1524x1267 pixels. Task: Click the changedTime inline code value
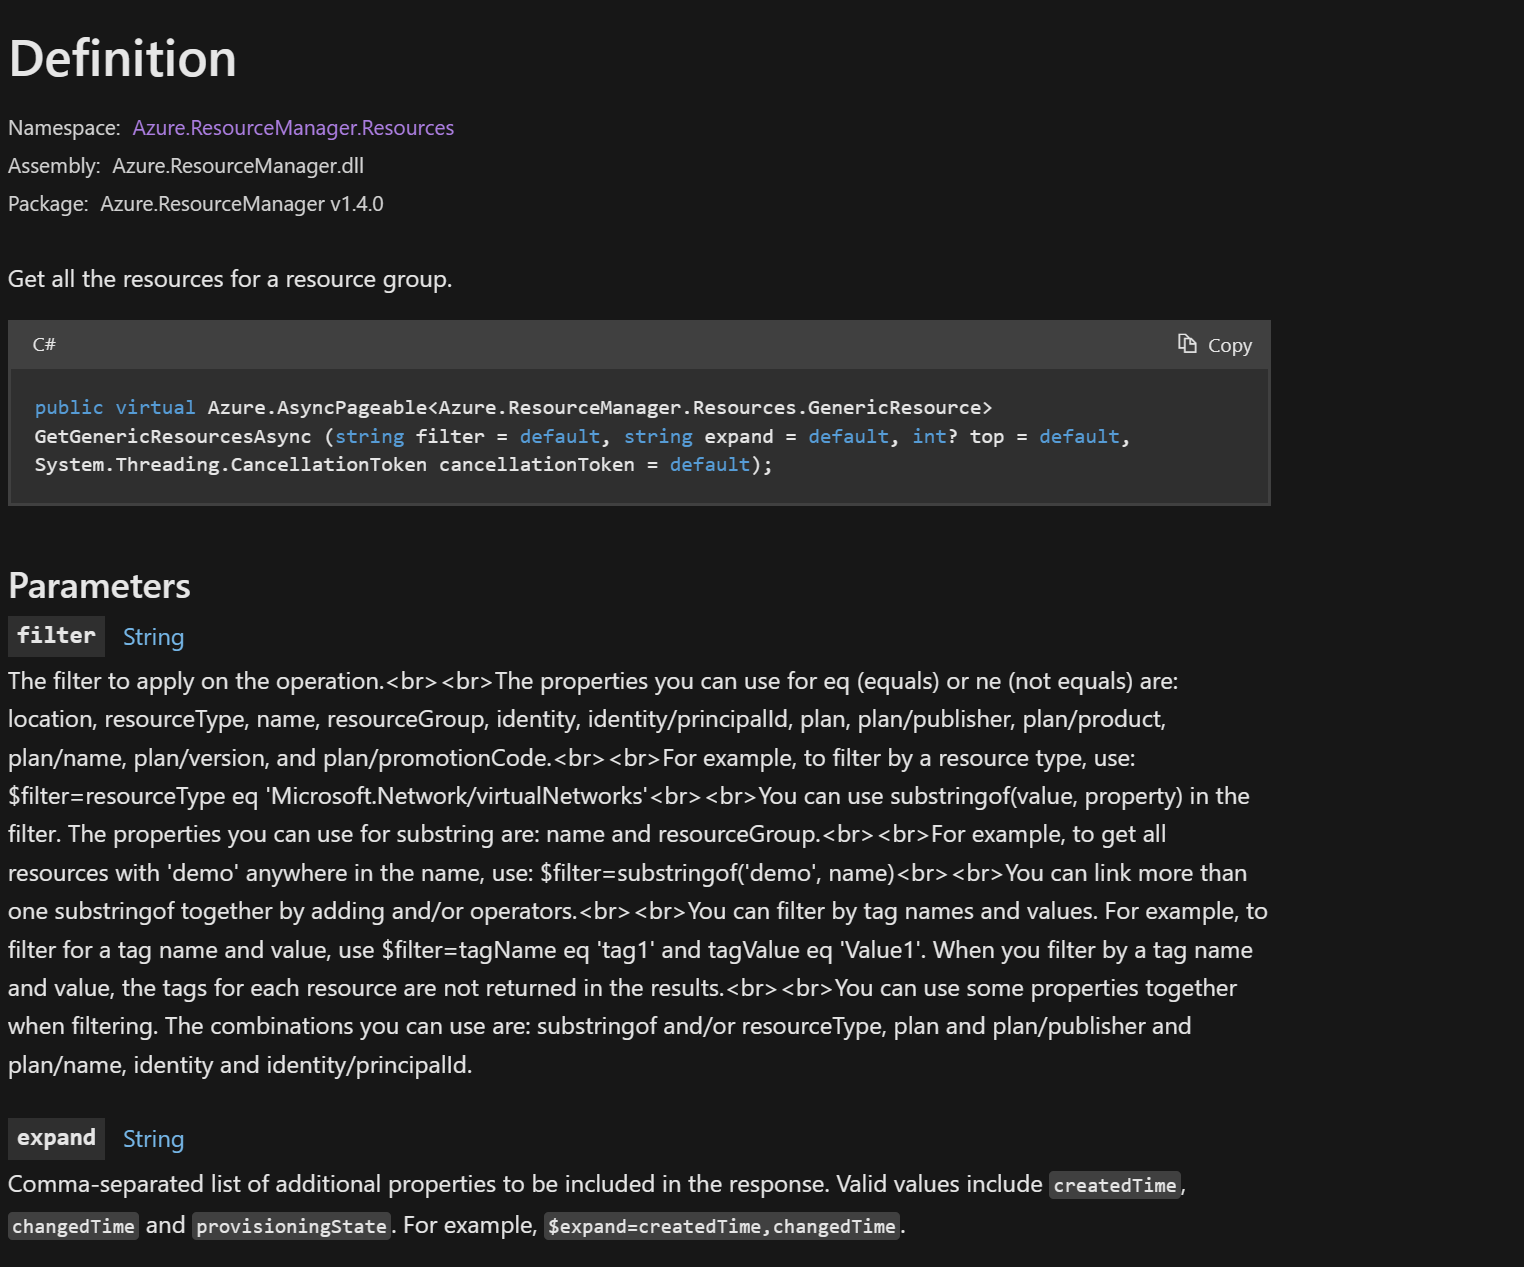click(x=72, y=1226)
